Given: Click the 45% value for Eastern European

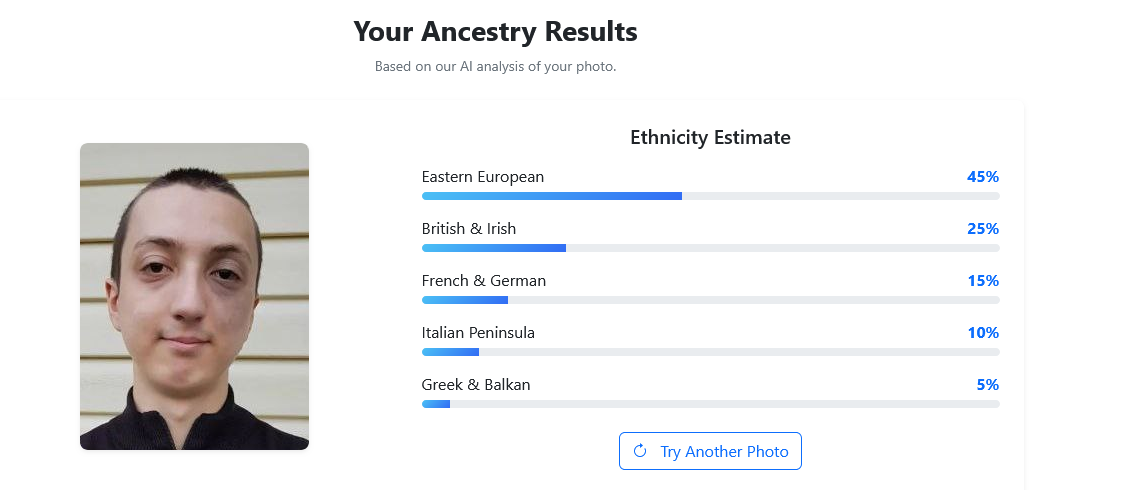Looking at the screenshot, I should click(982, 177).
